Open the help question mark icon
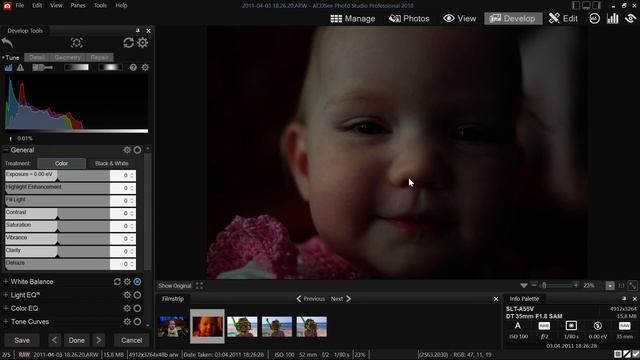Image resolution: width=640 pixels, height=360 pixels. [x=133, y=67]
